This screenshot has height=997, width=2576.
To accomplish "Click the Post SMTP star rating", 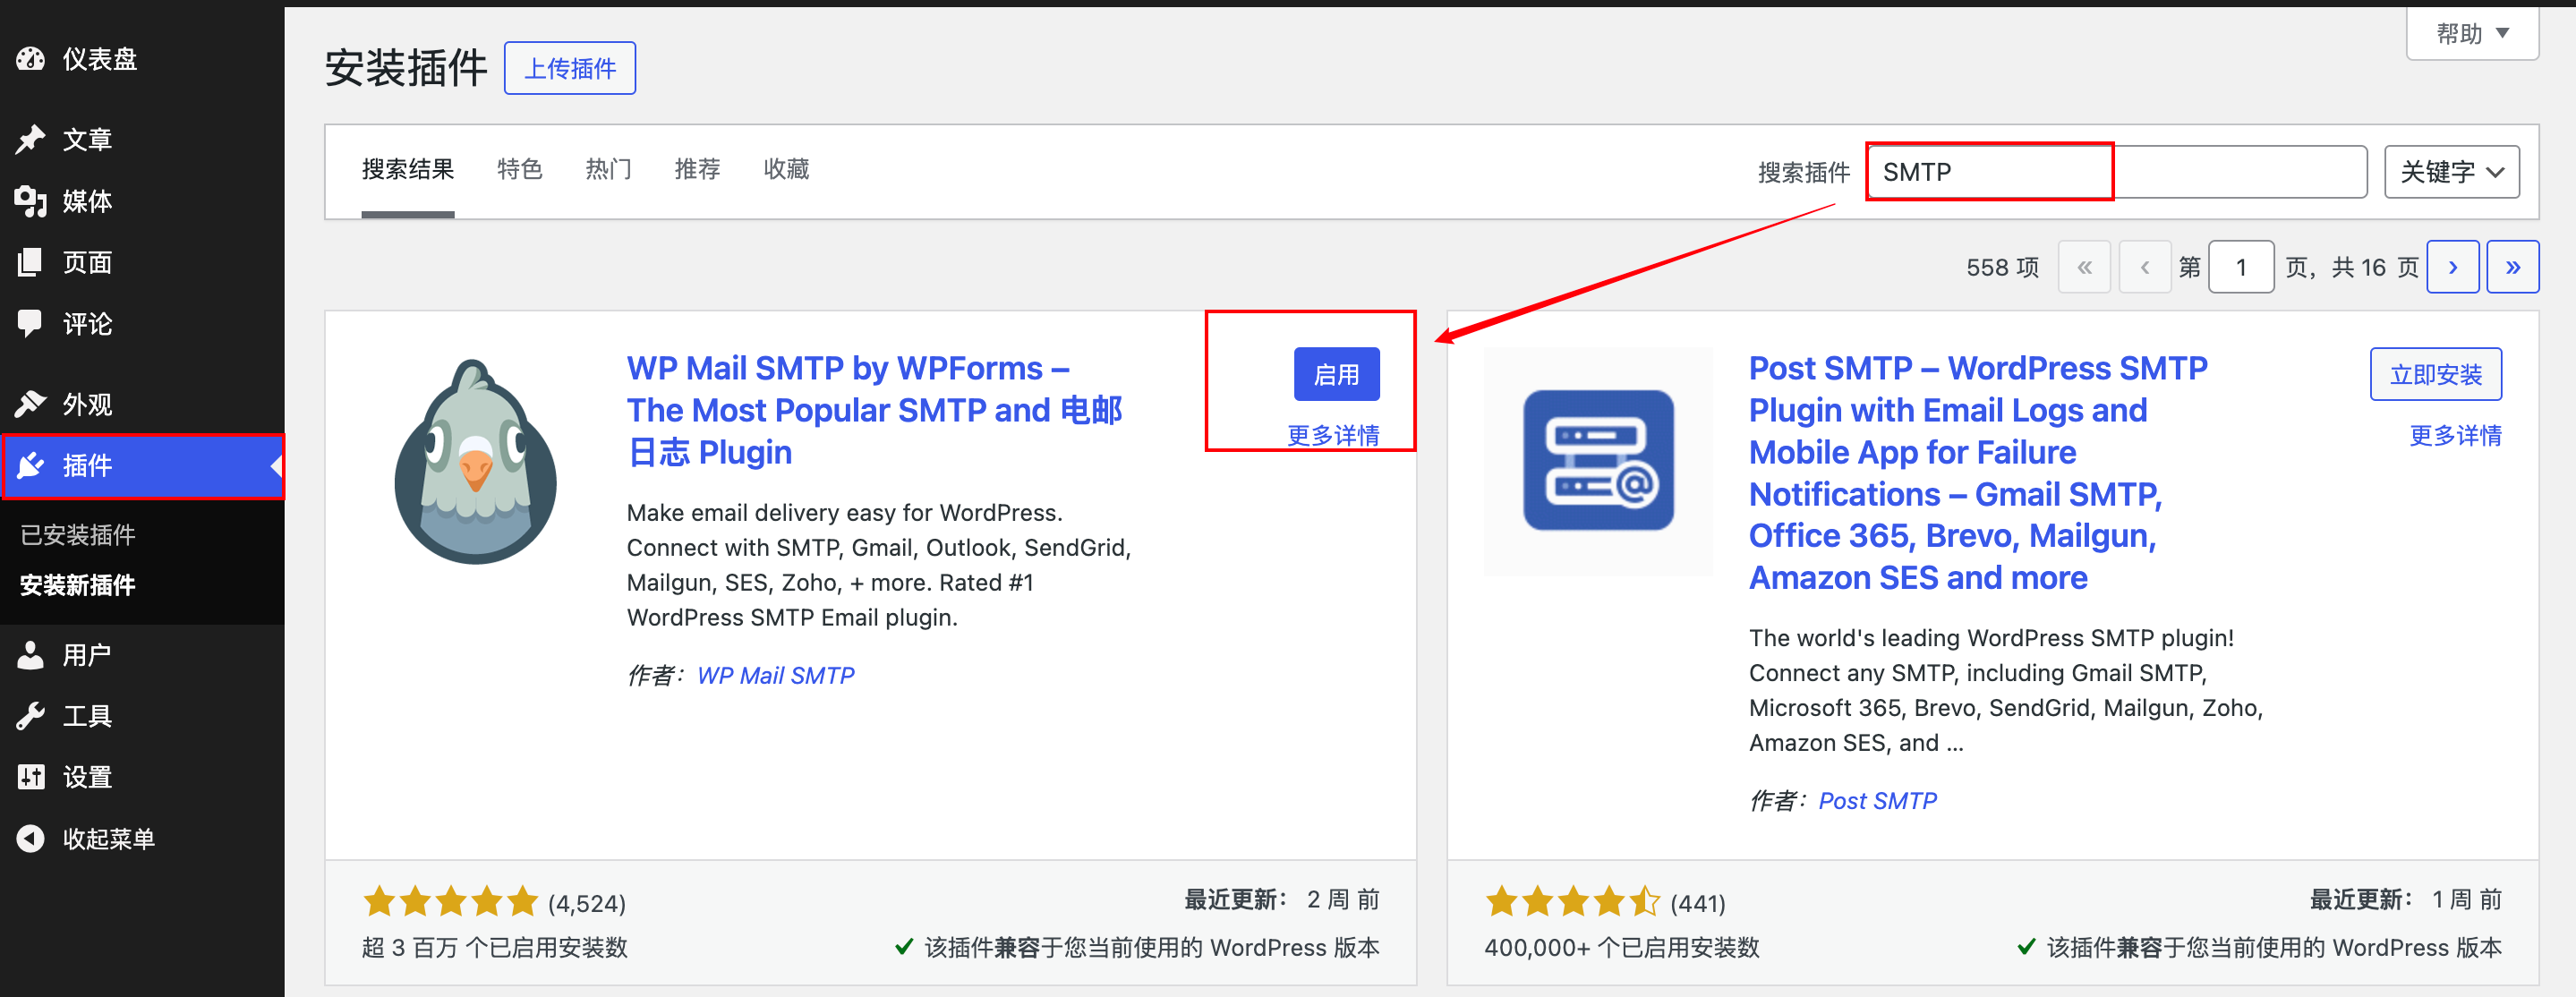I will [1572, 901].
